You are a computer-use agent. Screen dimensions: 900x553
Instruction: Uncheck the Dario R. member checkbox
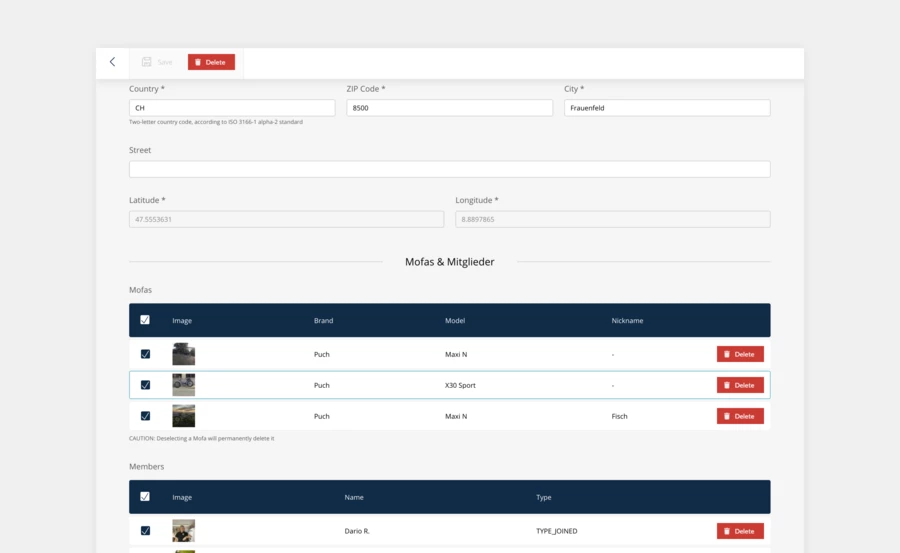(x=145, y=531)
